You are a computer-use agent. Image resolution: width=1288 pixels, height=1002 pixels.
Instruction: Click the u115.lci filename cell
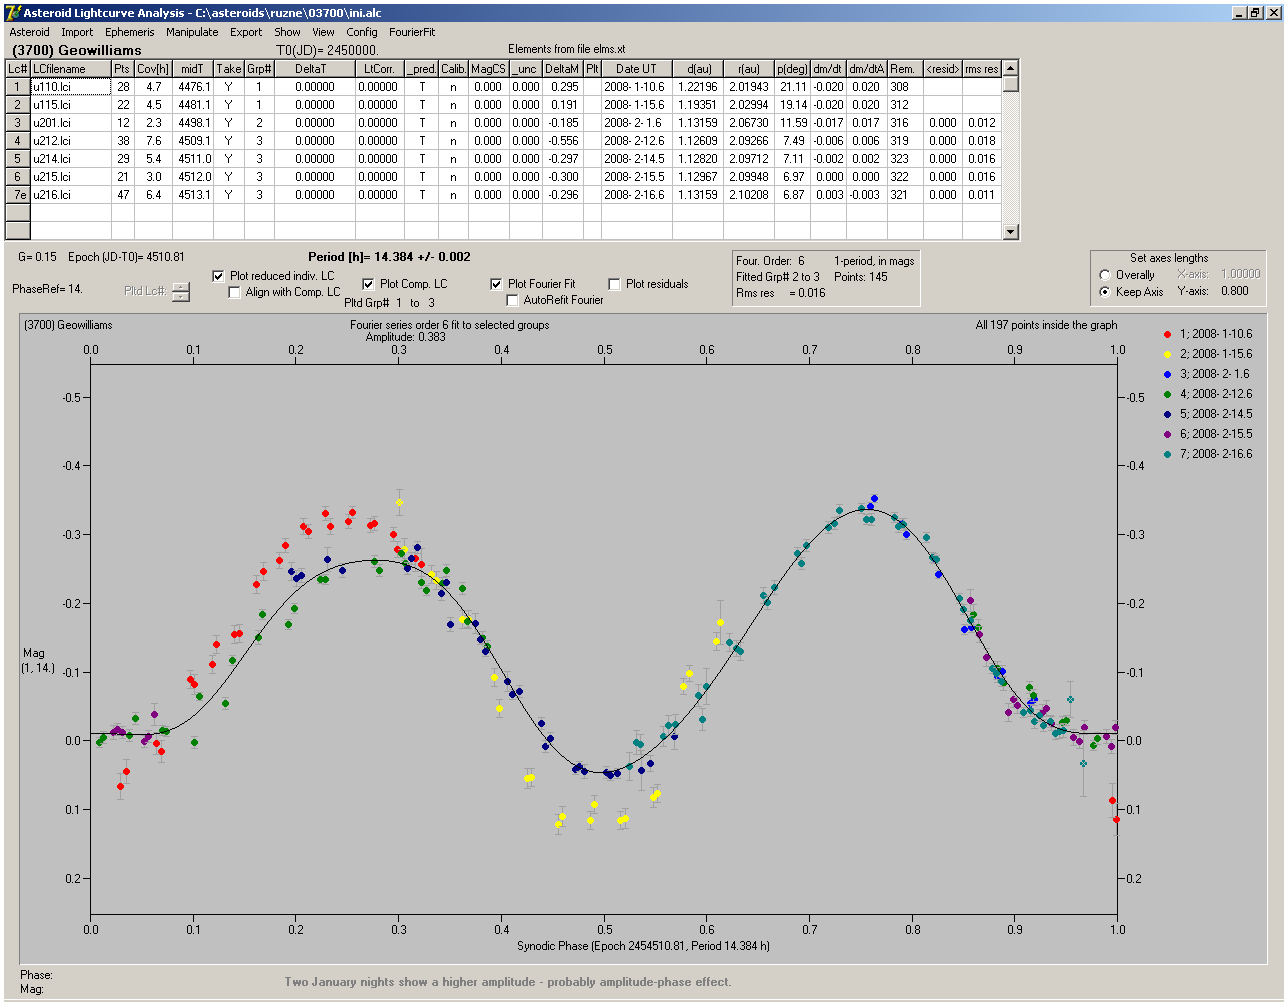[x=70, y=105]
